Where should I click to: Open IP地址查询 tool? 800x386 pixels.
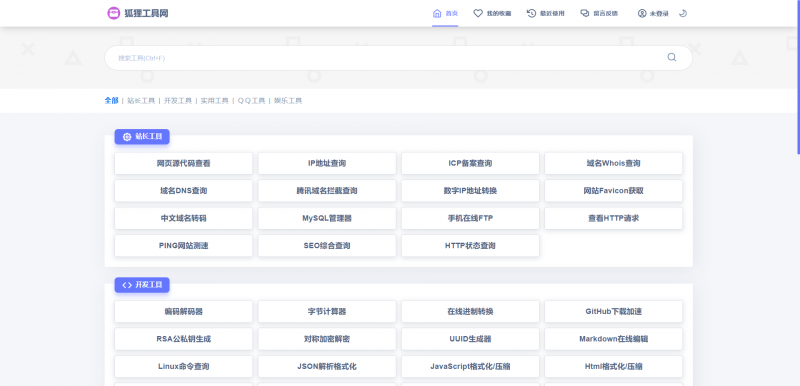point(327,163)
